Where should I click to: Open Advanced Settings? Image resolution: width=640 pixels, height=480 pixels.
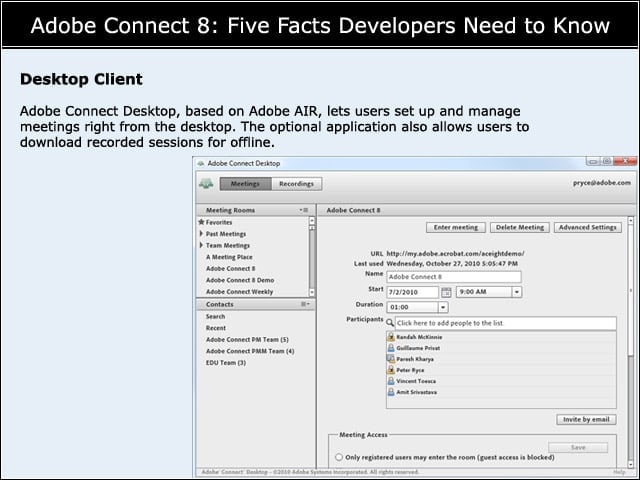[588, 227]
